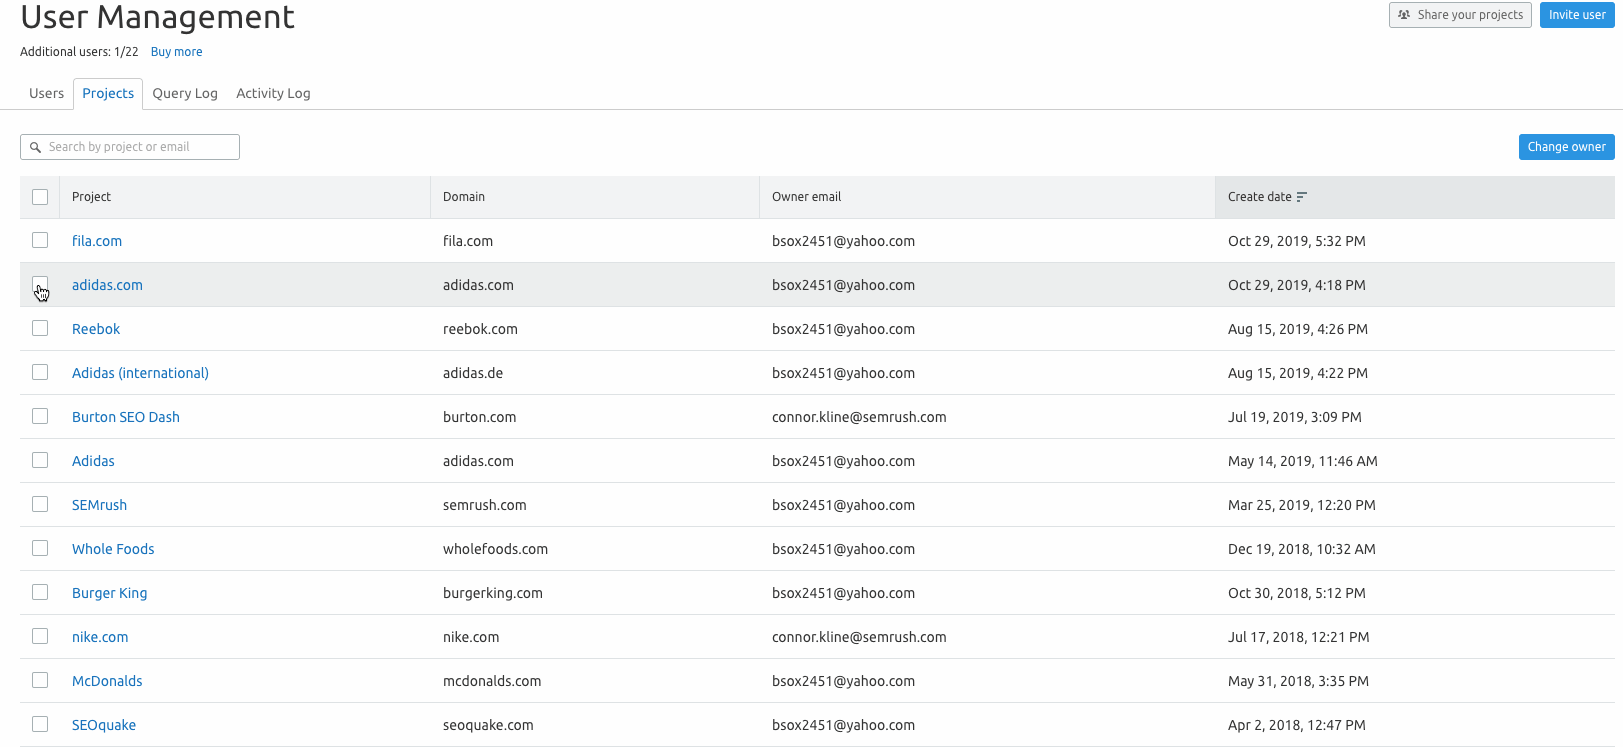Viewport: 1623px width, 747px height.
Task: Open the nike.com project link
Action: coord(100,637)
